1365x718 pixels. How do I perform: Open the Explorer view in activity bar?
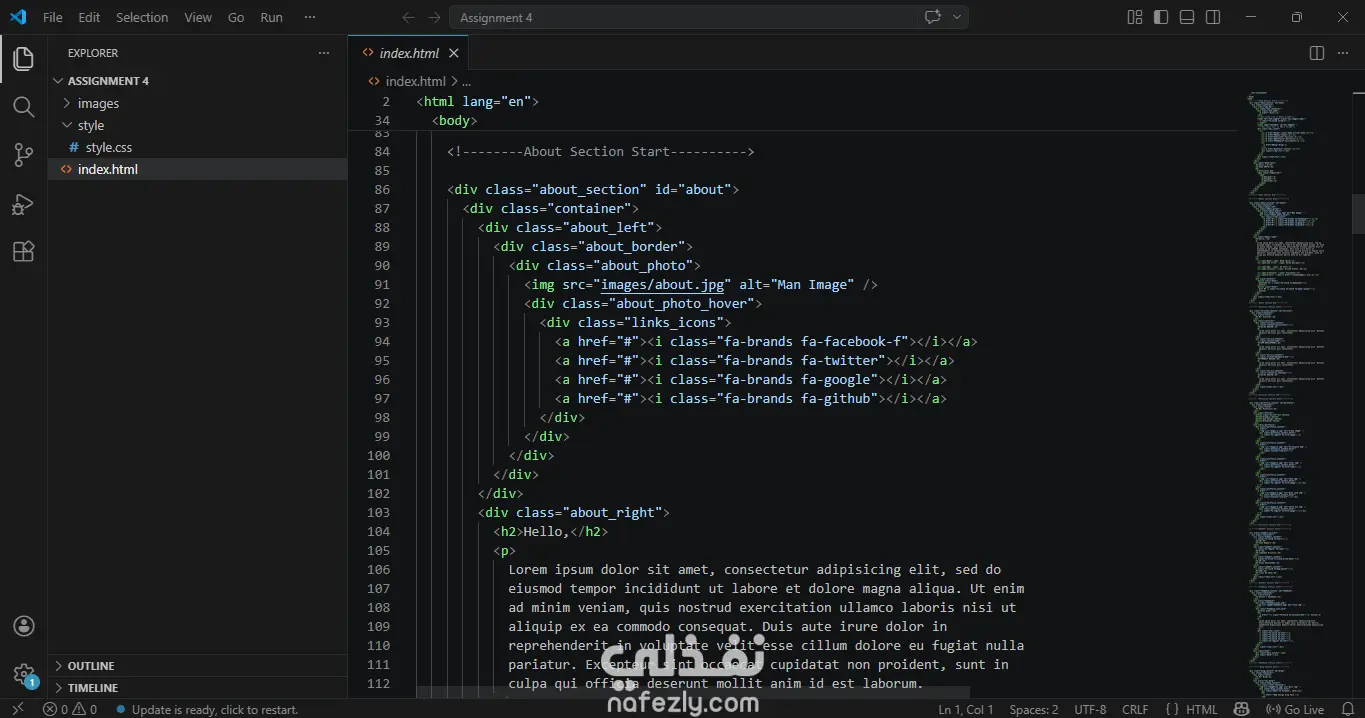23,59
